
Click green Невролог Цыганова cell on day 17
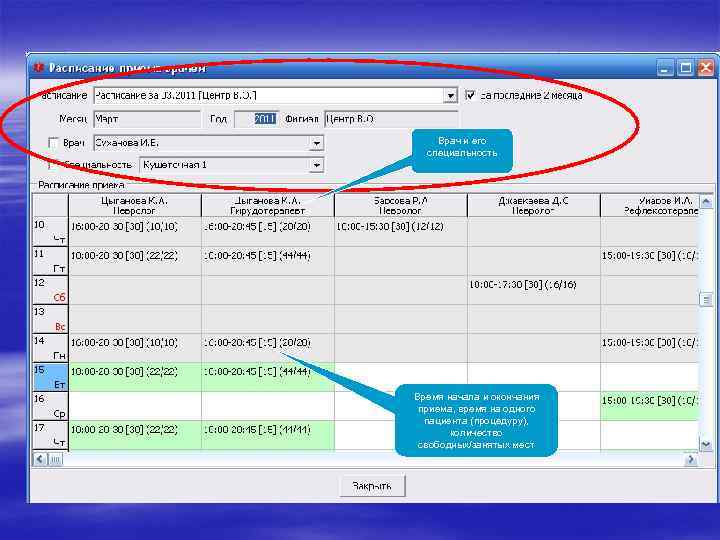click(135, 435)
